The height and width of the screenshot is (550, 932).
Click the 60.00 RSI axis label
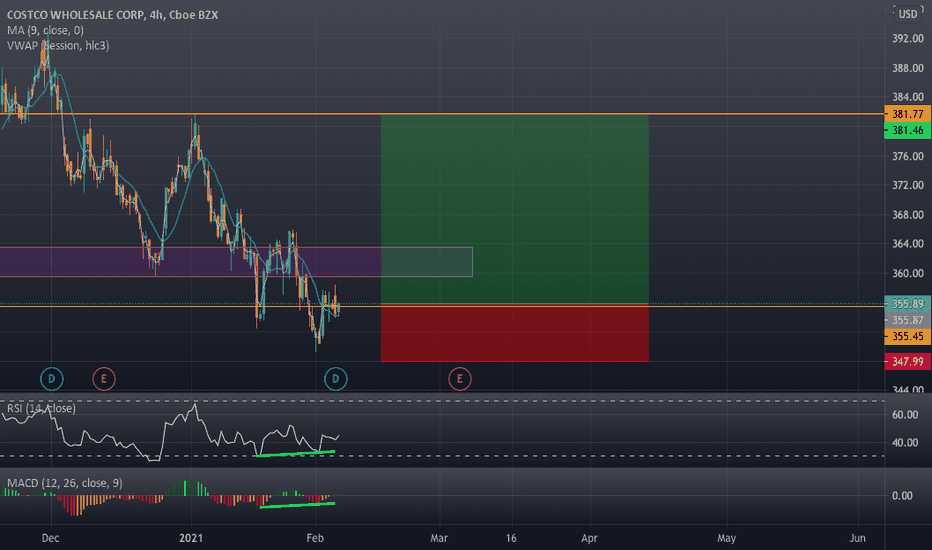point(905,415)
